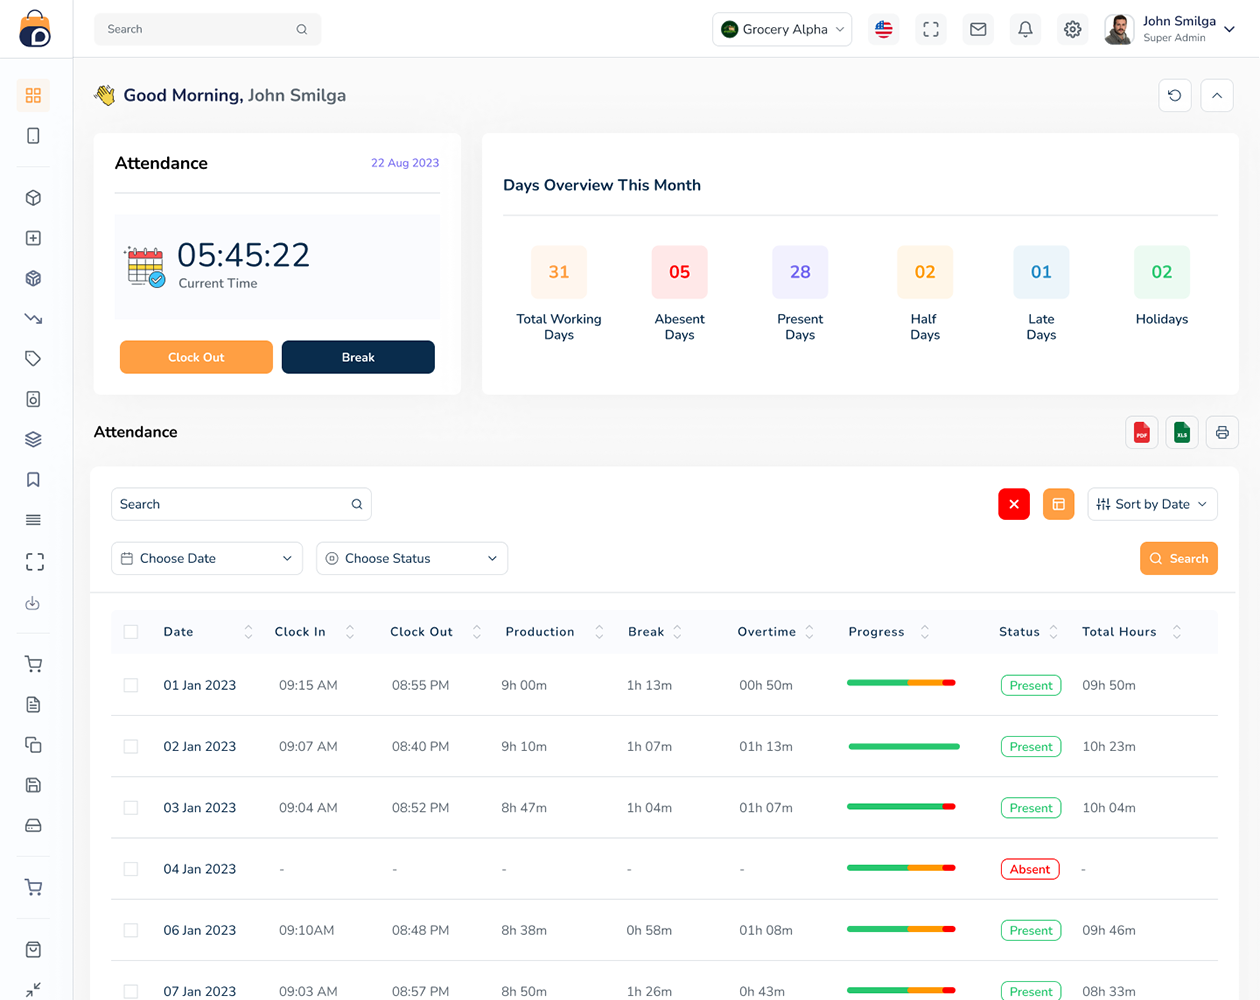Open the mail inbox icon

(977, 29)
